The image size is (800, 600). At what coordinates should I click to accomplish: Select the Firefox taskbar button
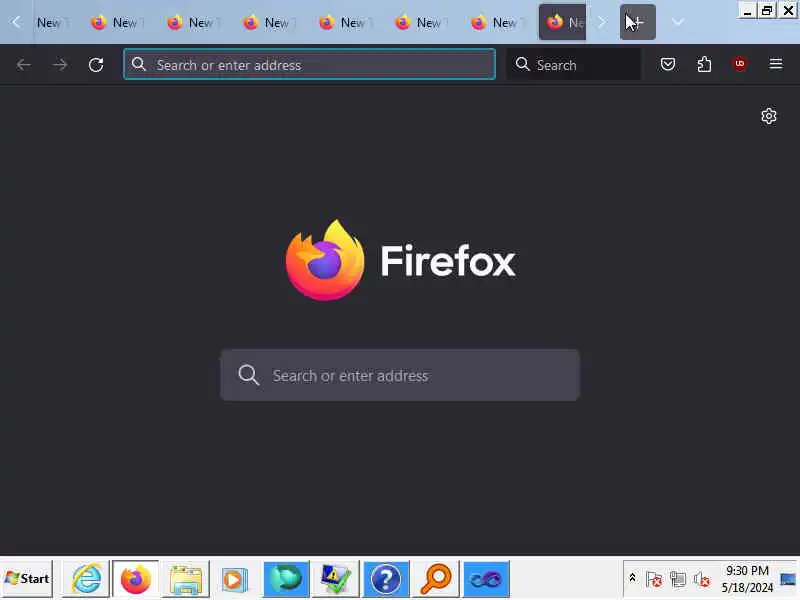(136, 579)
